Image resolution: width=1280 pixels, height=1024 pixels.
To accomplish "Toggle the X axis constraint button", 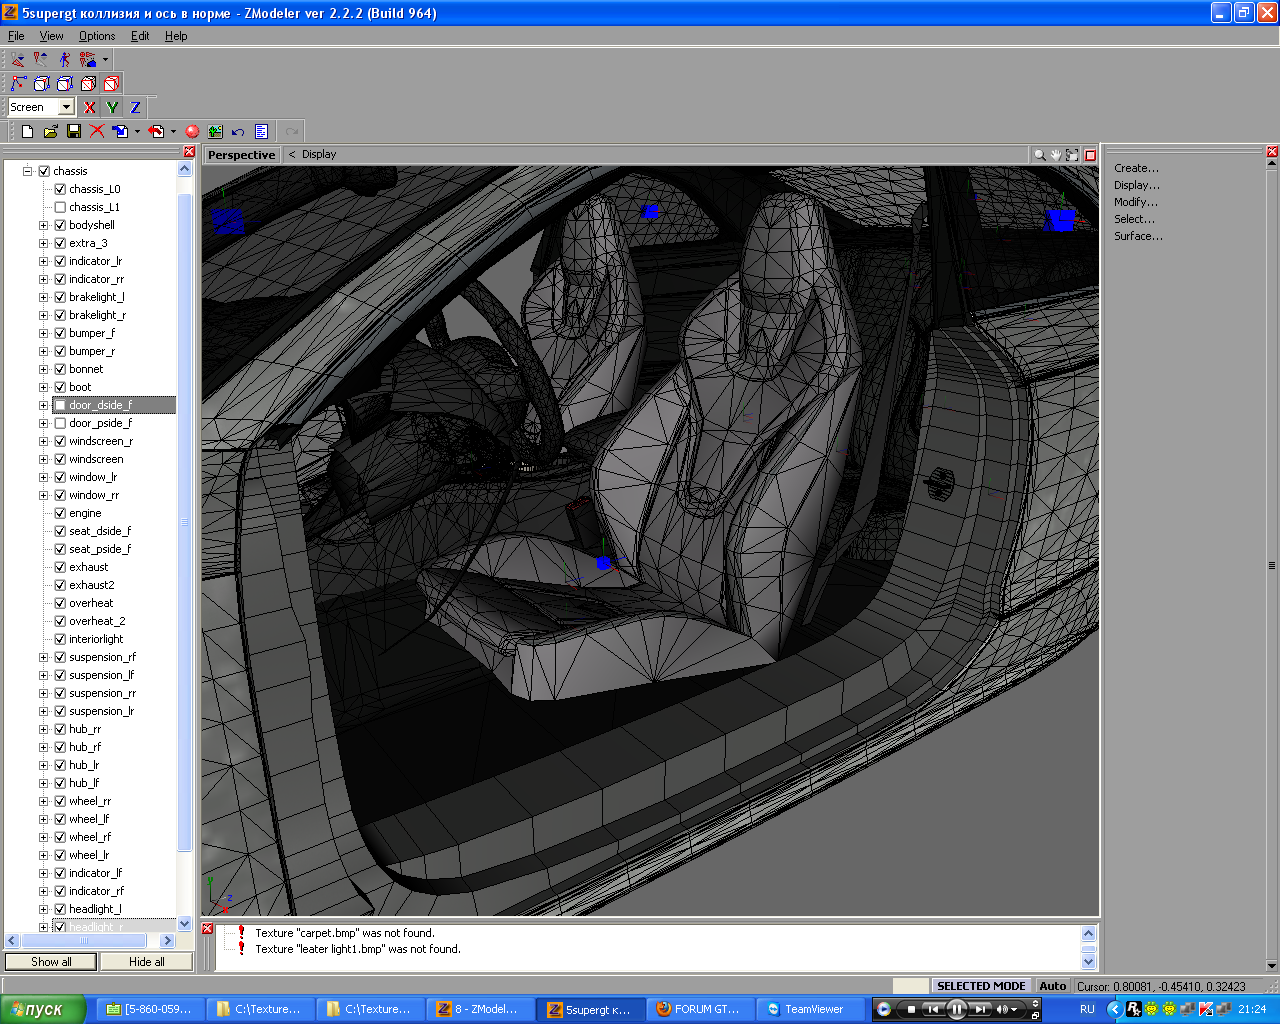I will point(90,107).
